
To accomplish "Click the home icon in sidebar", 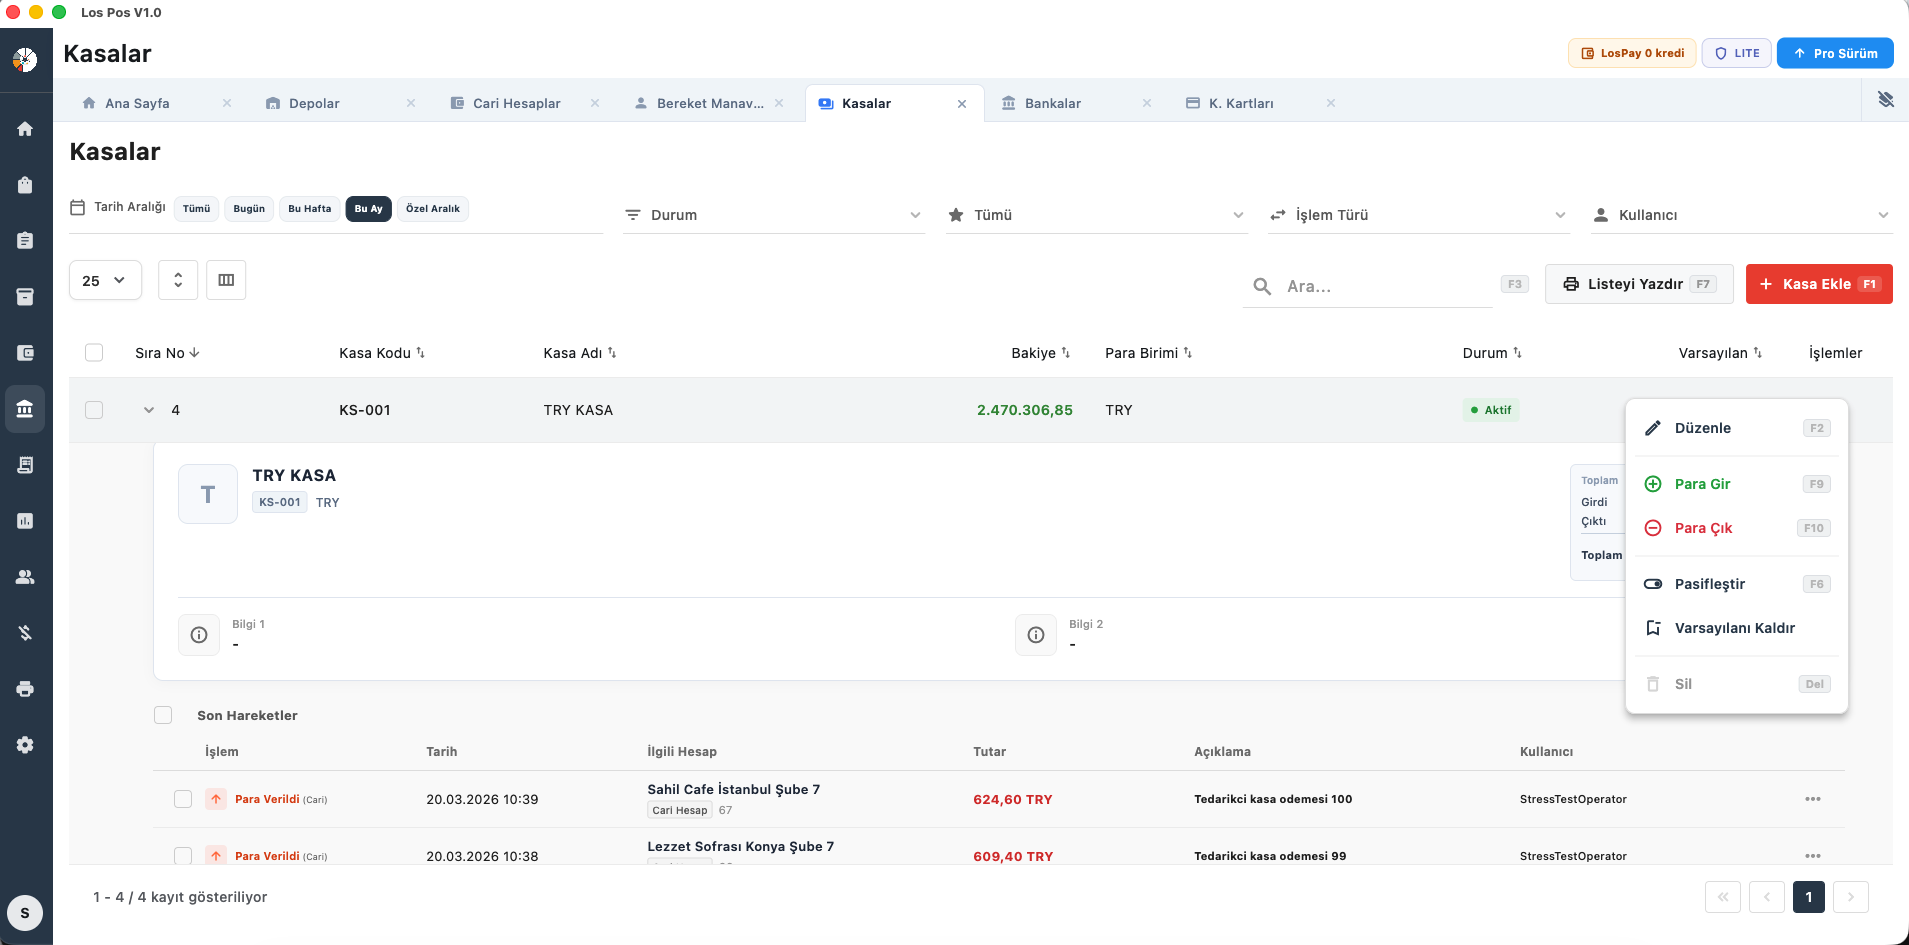I will click(25, 129).
